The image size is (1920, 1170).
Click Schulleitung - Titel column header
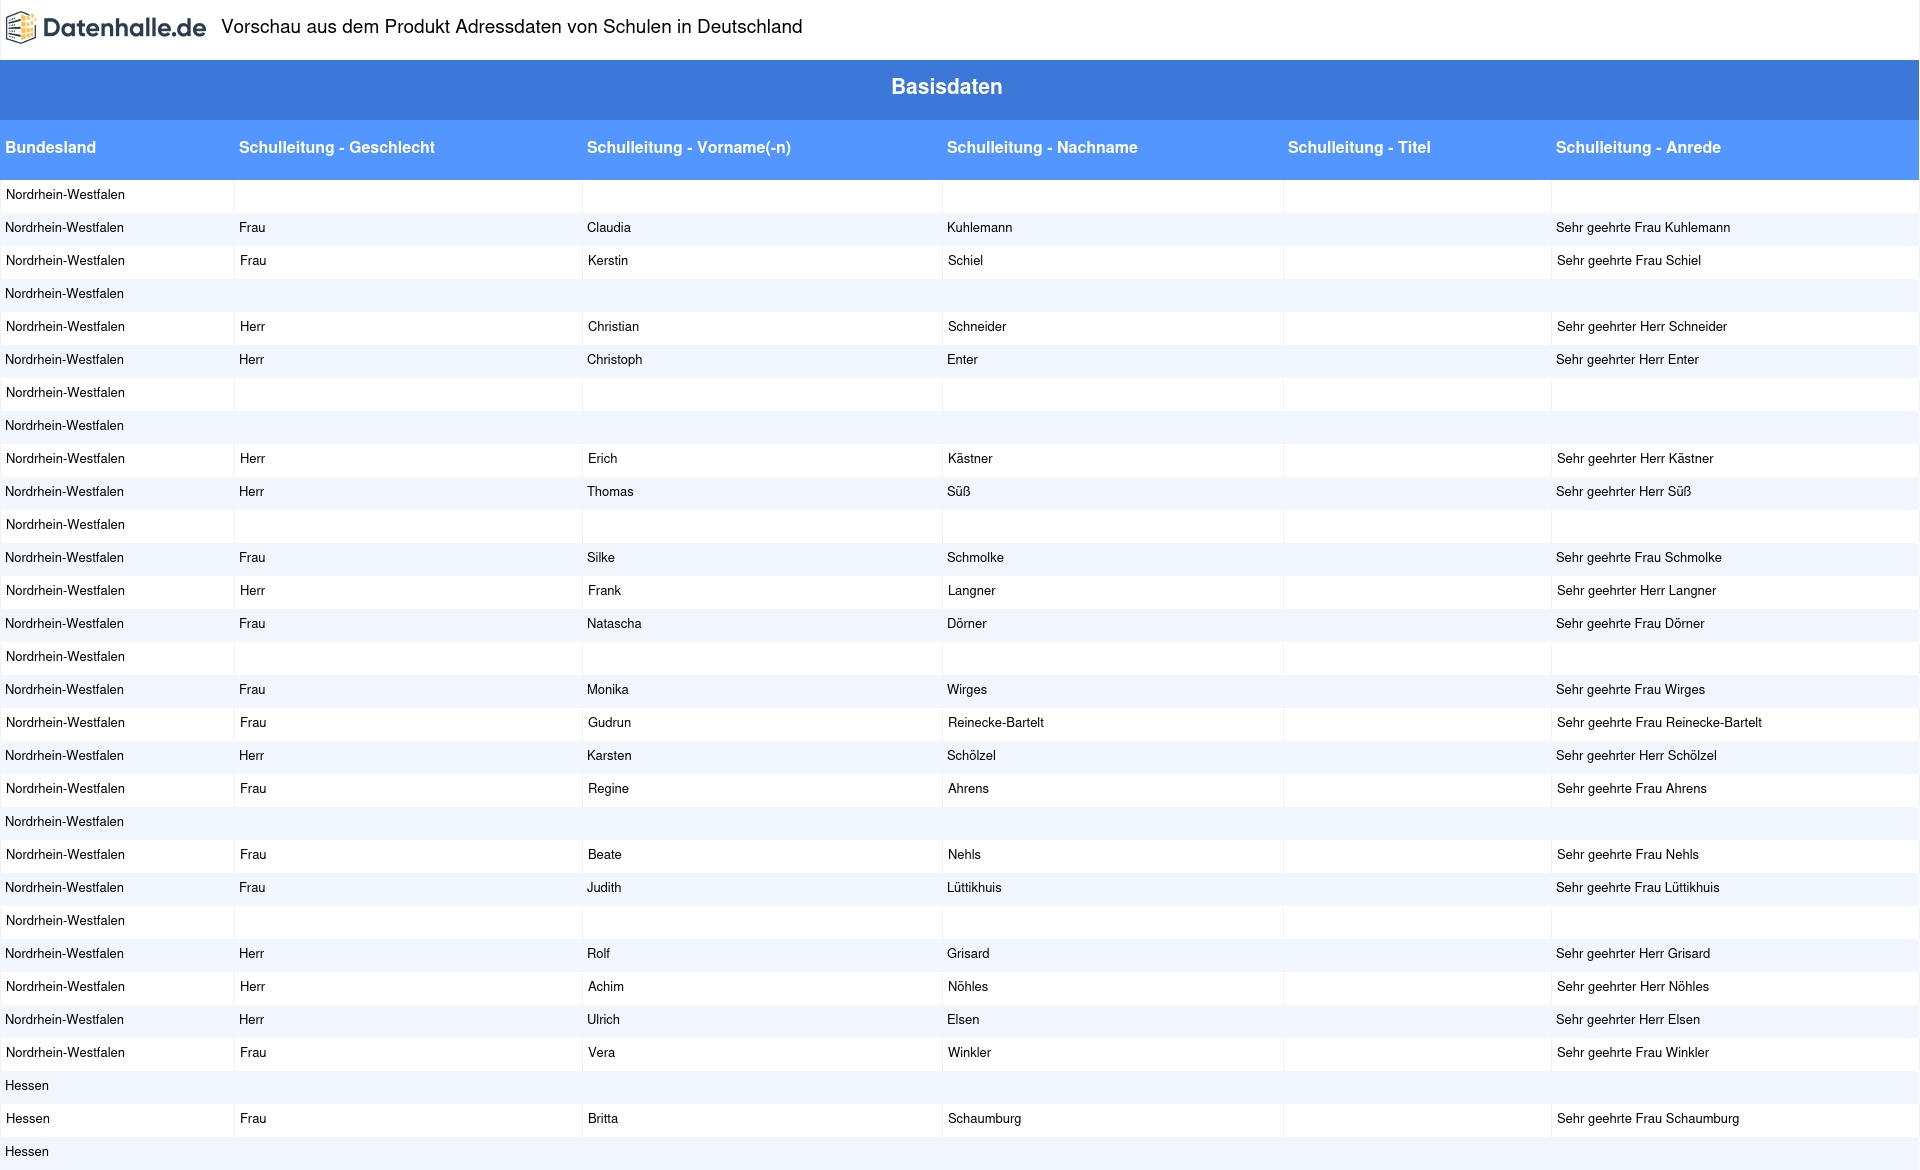pyautogui.click(x=1358, y=148)
